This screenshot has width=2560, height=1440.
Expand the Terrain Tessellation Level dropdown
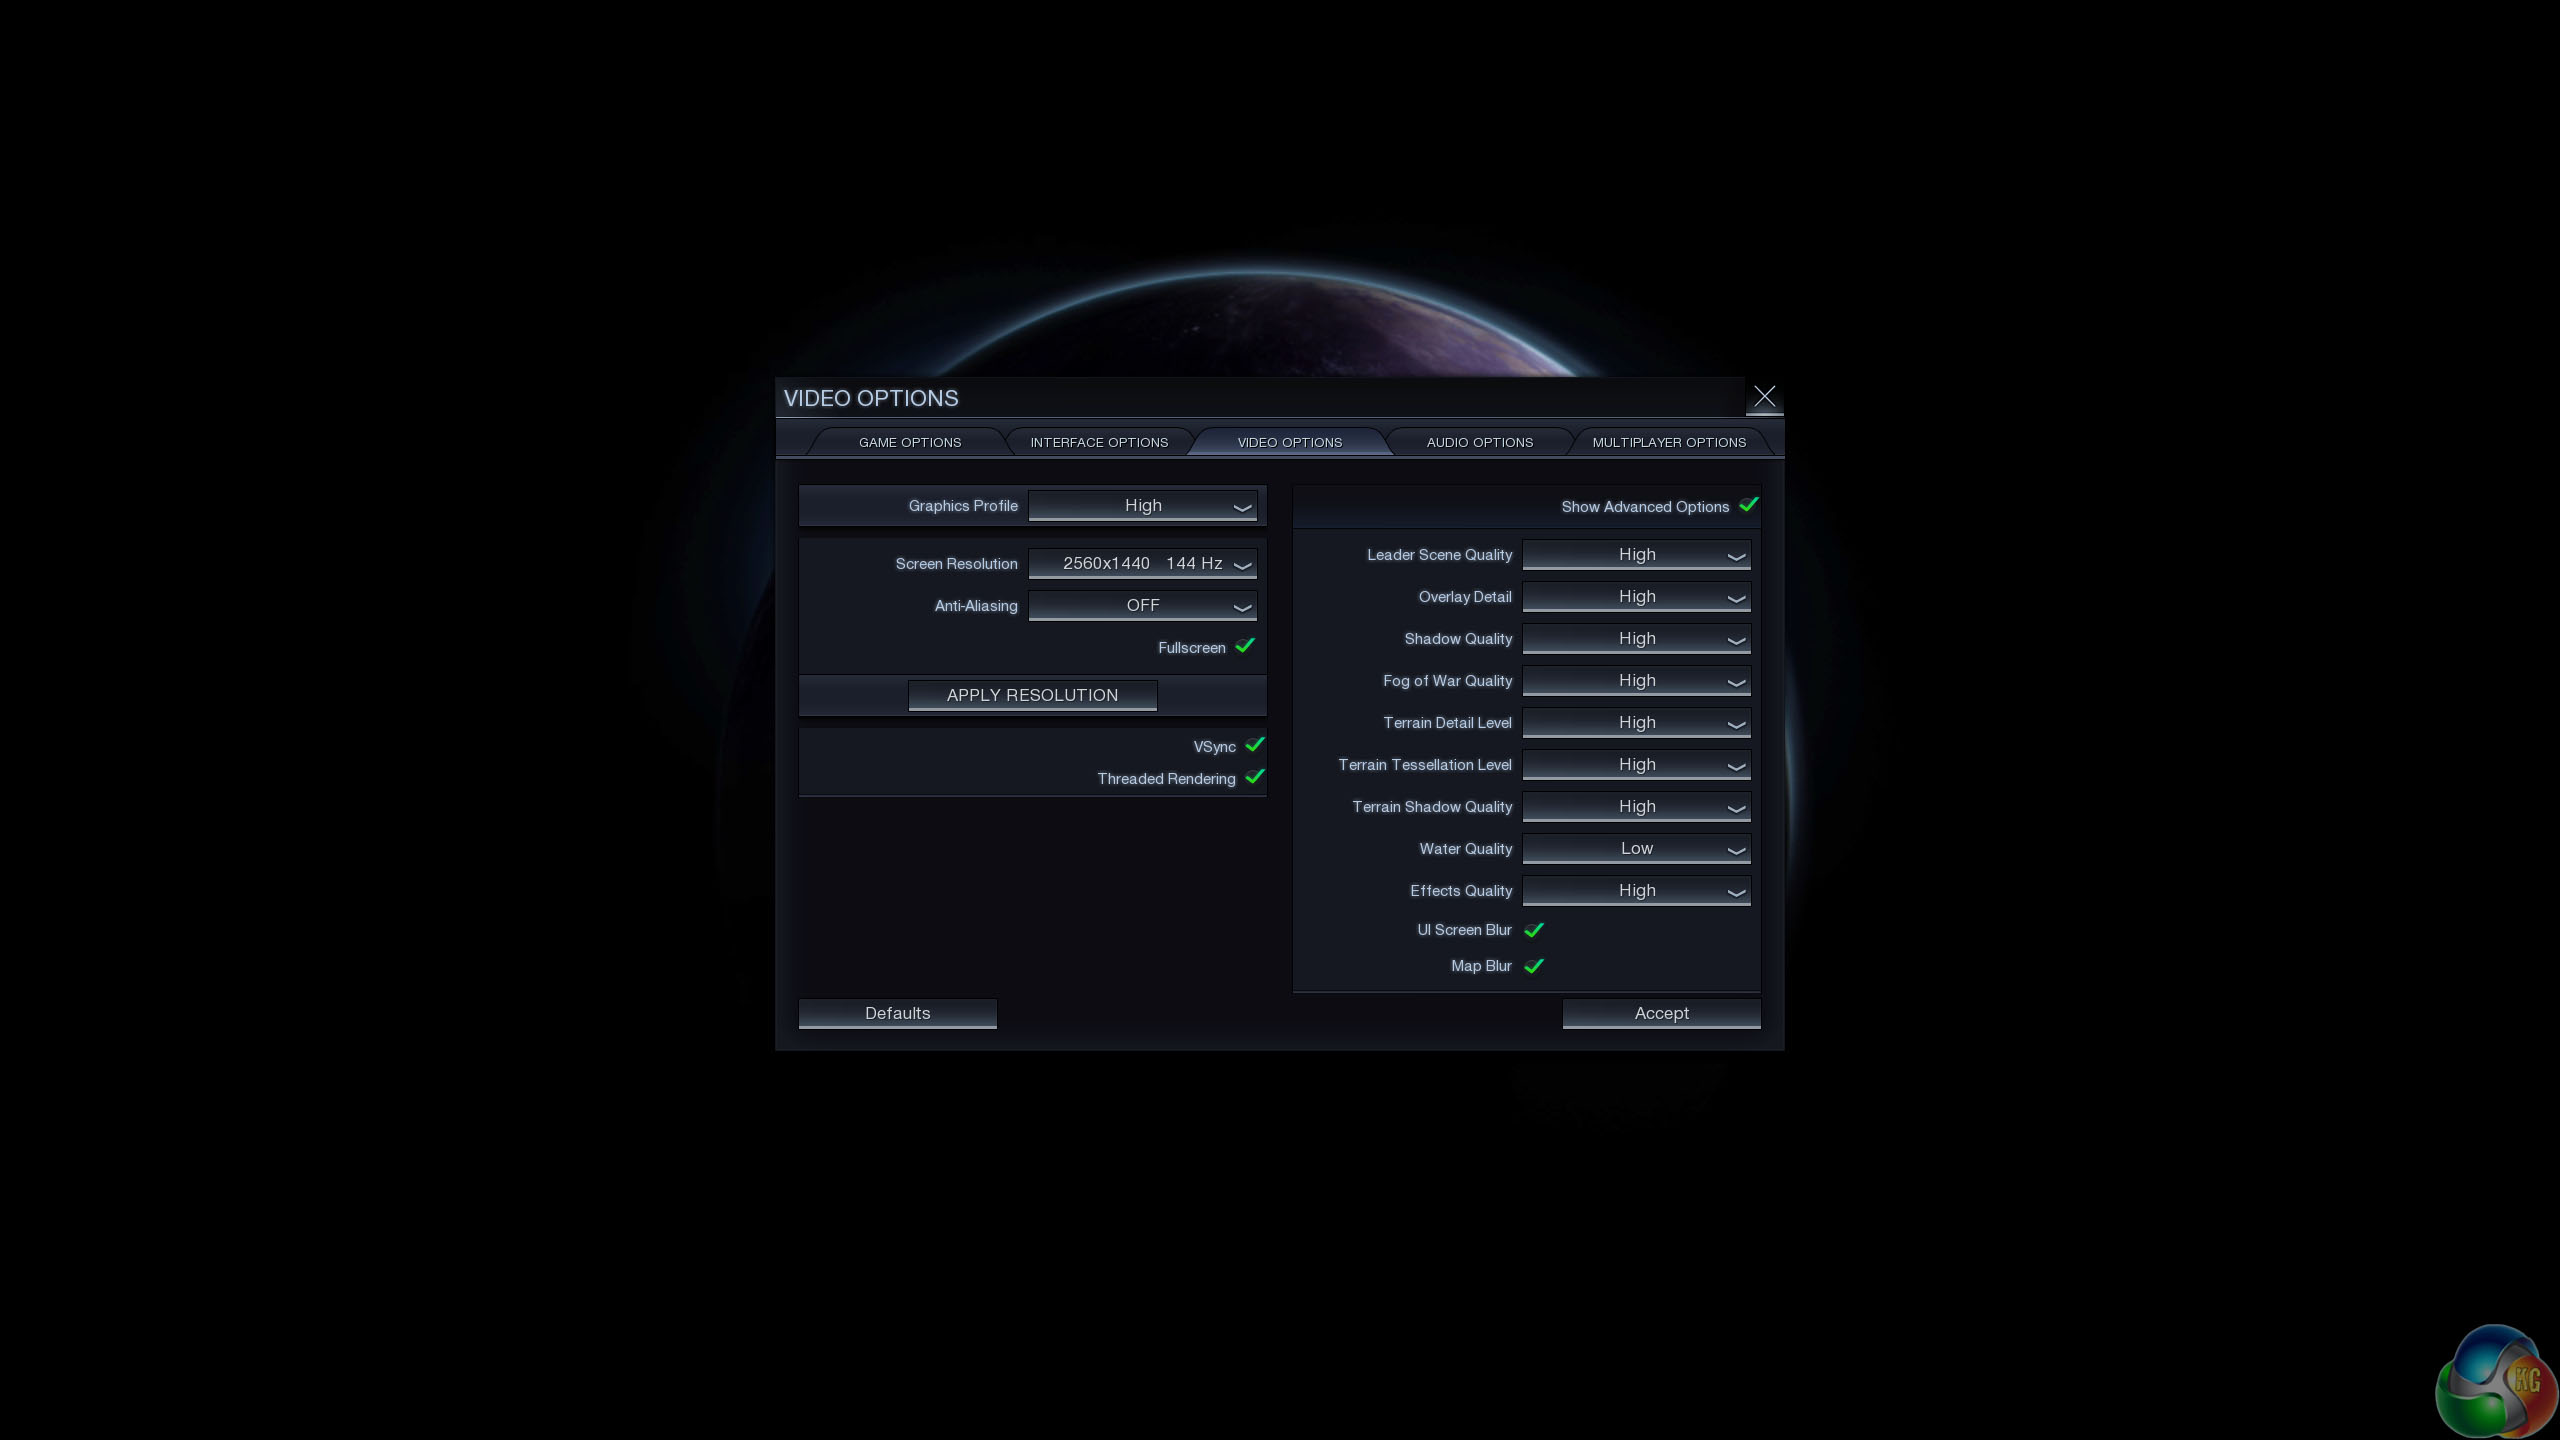point(1636,765)
